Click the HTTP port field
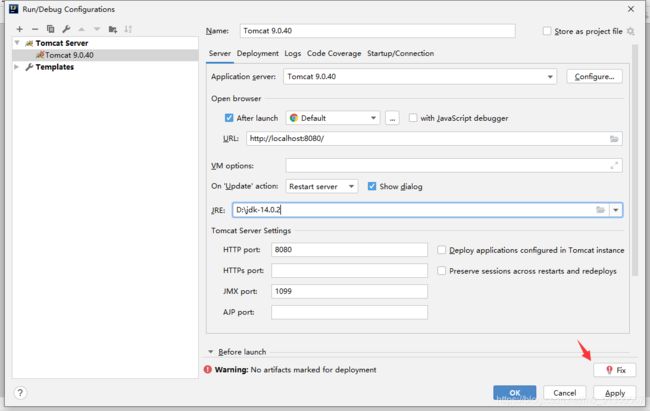 click(349, 250)
